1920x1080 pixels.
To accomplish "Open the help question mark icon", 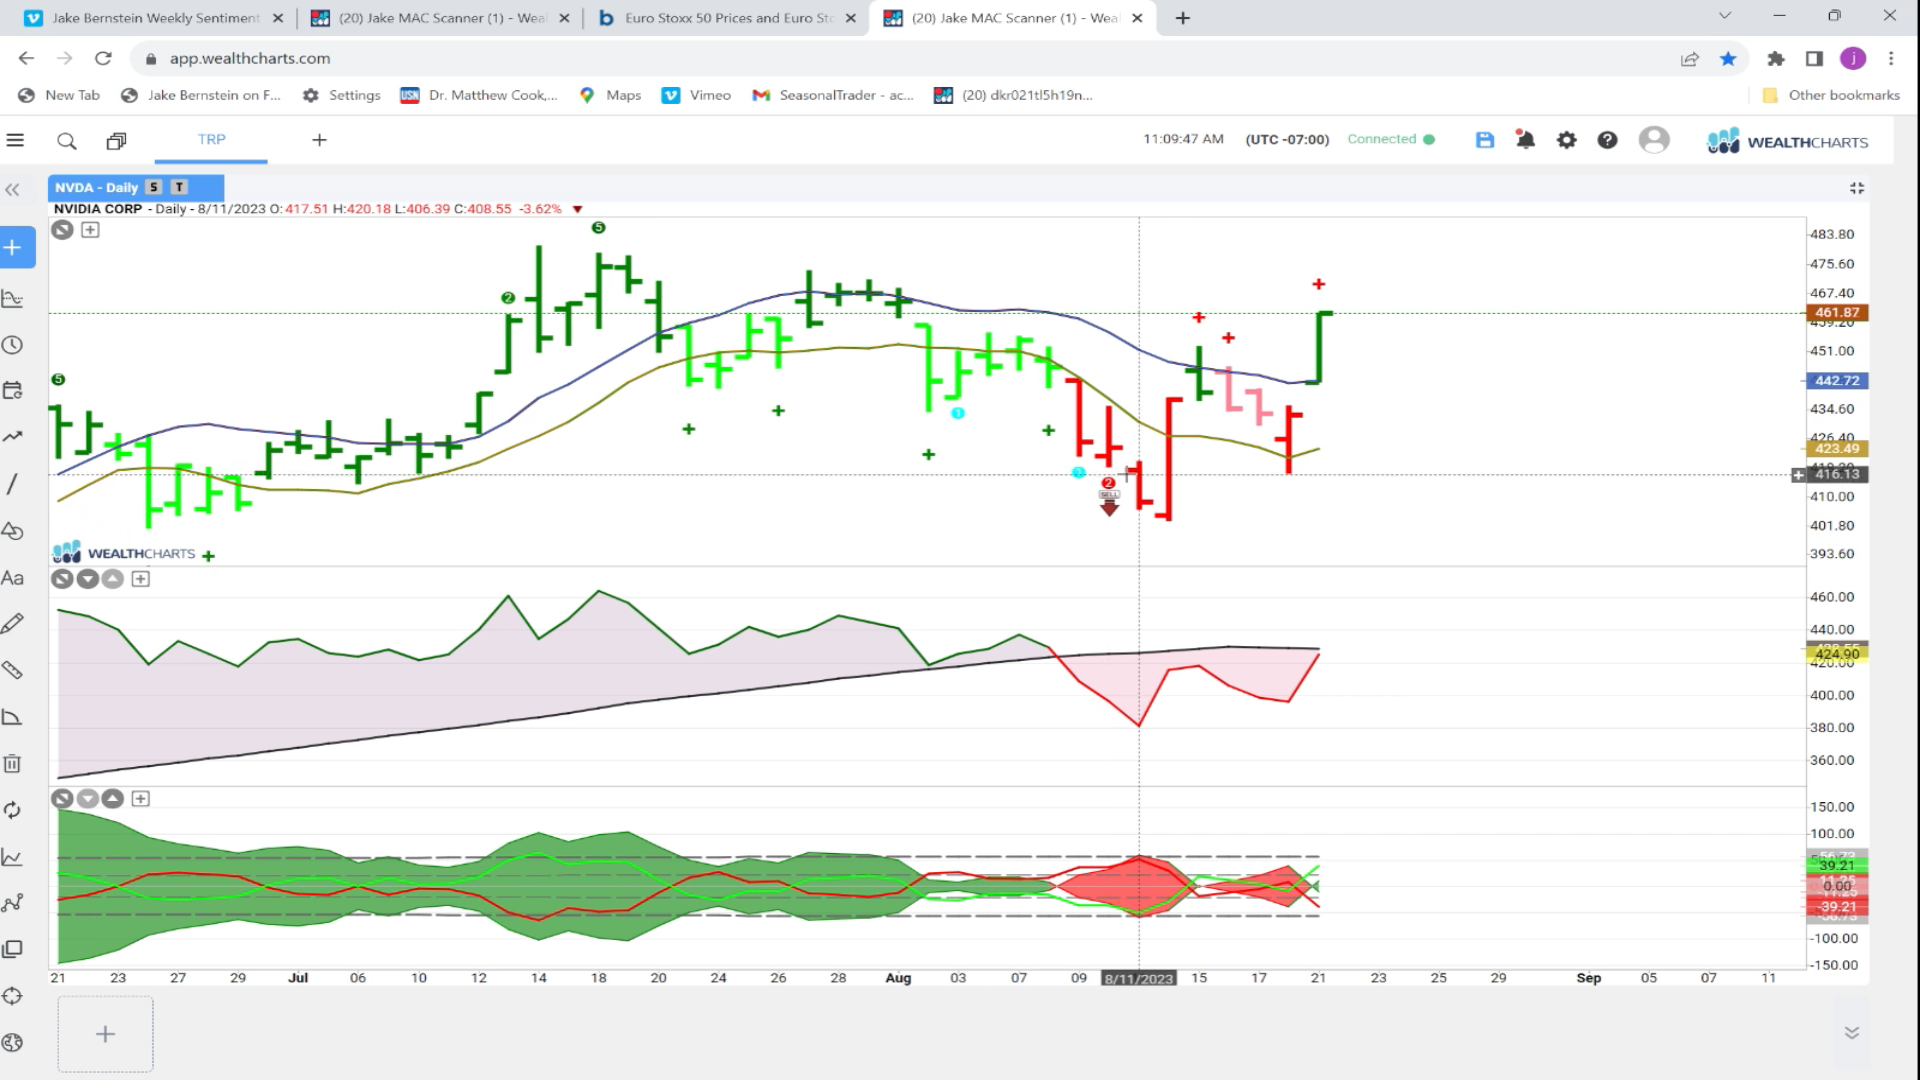I will click(x=1607, y=141).
